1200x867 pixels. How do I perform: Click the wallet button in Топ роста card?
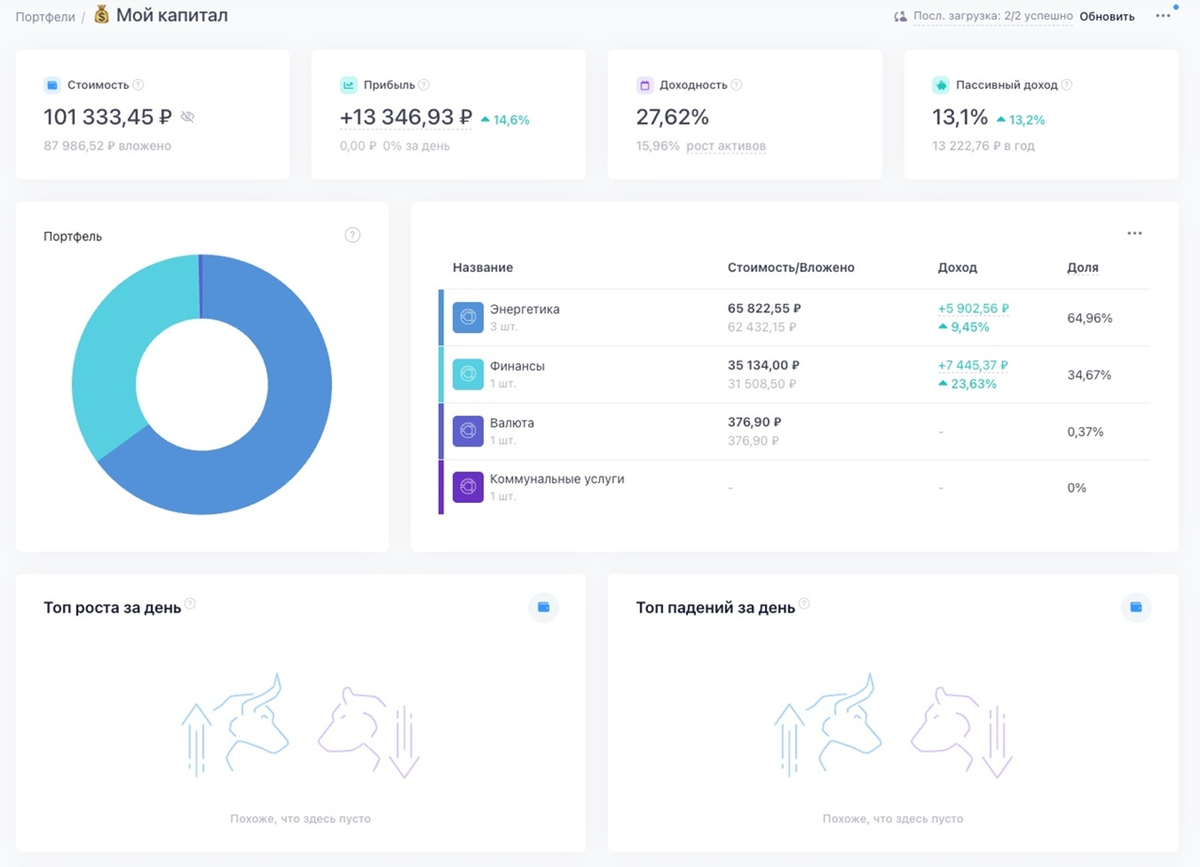click(543, 607)
